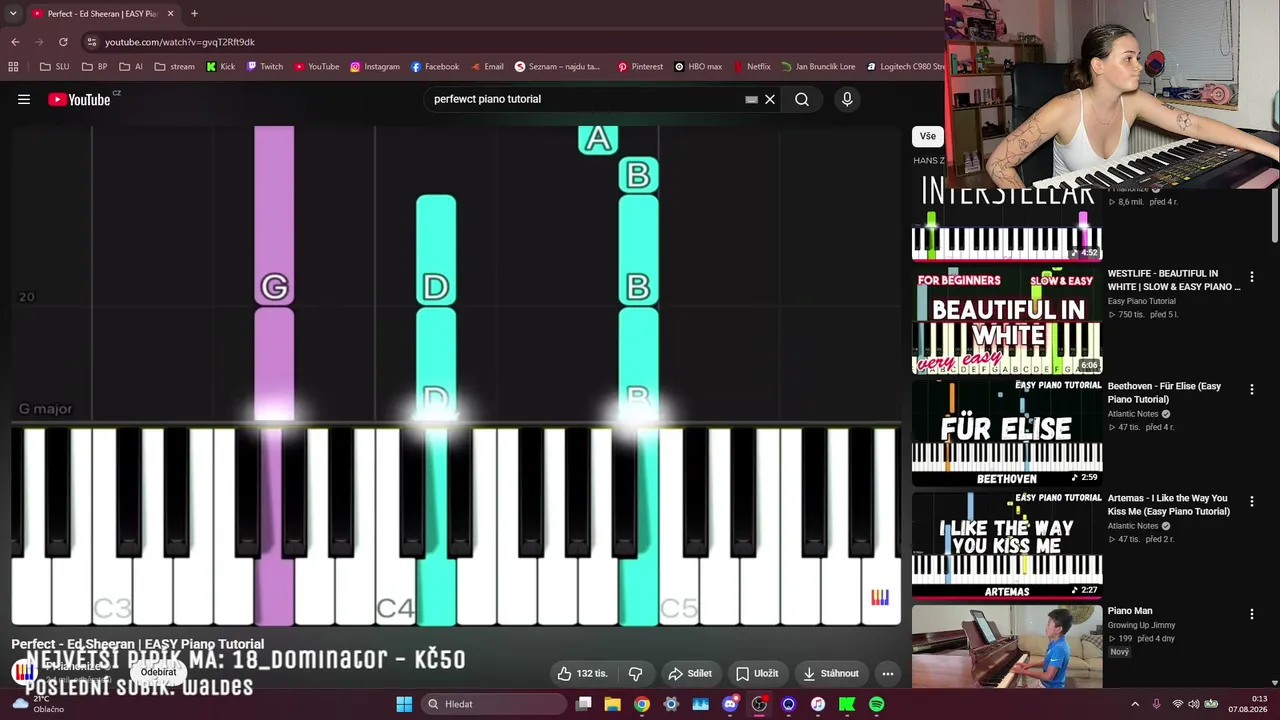
Task: Open Spotify from the taskbar
Action: click(x=876, y=704)
